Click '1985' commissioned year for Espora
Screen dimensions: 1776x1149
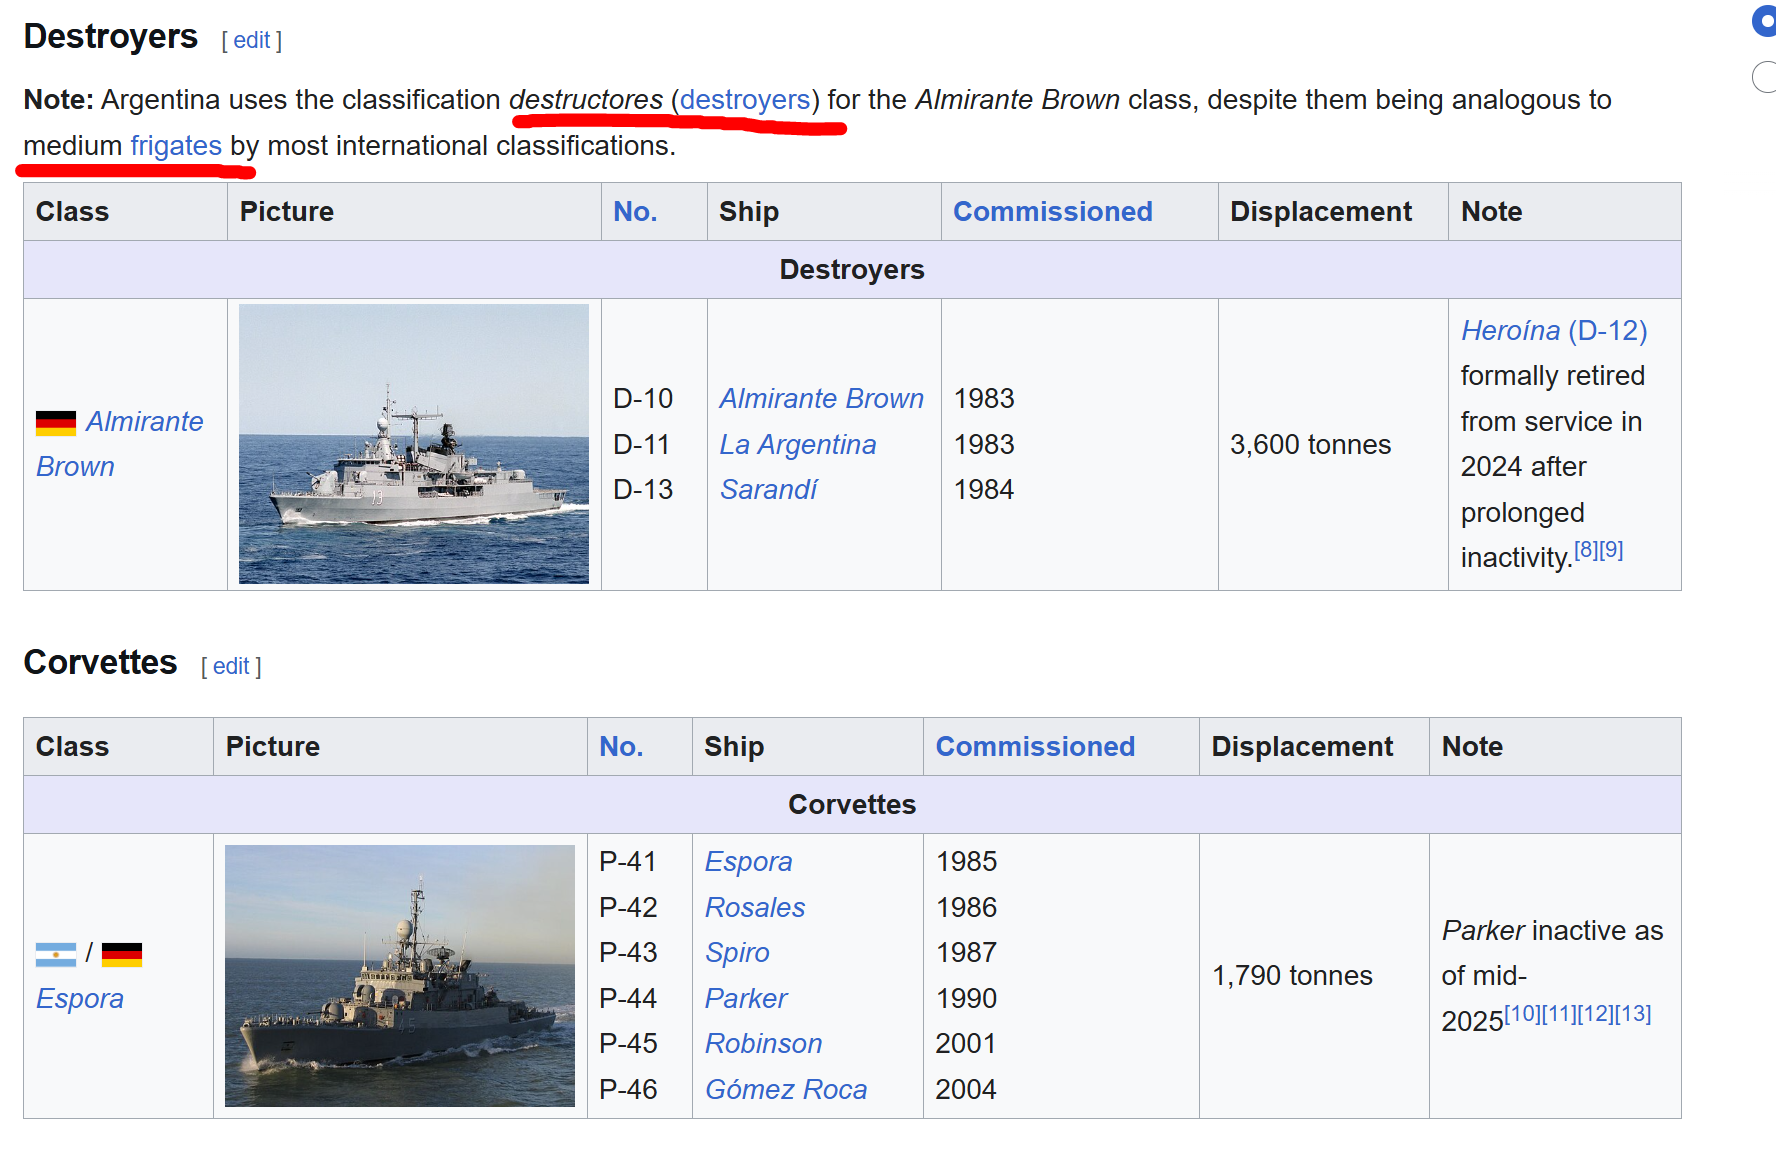pyautogui.click(x=966, y=862)
